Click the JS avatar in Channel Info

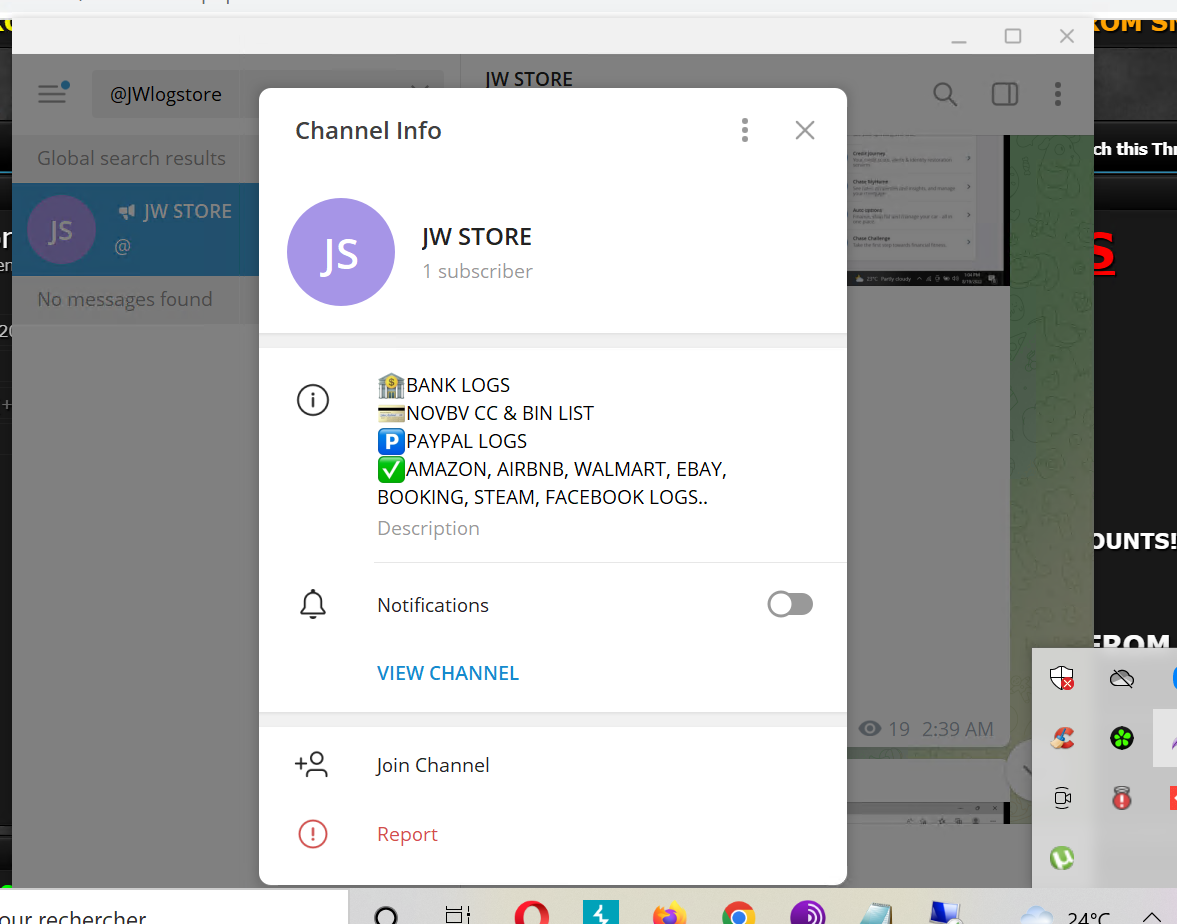pyautogui.click(x=341, y=252)
